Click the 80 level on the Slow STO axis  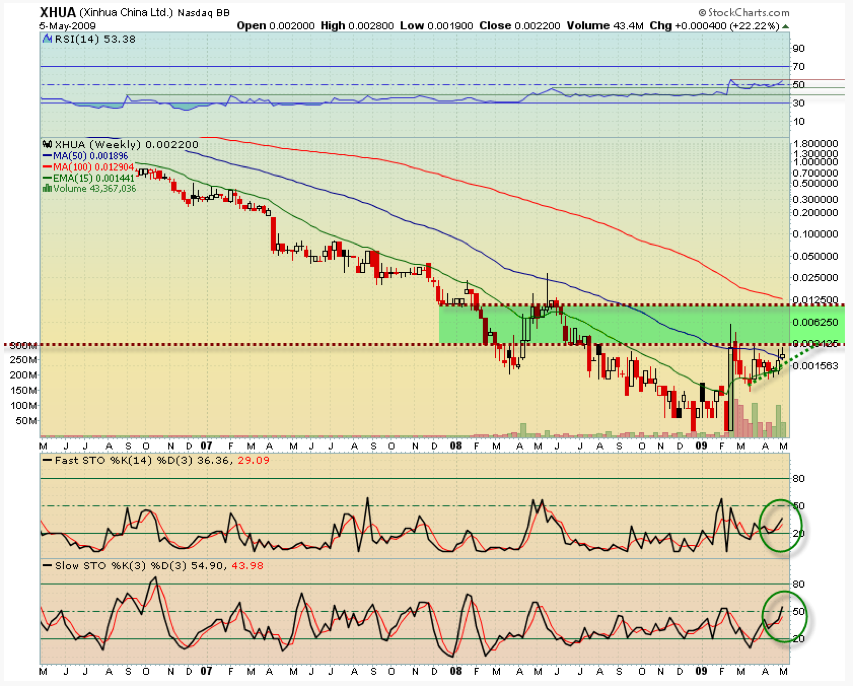point(799,584)
